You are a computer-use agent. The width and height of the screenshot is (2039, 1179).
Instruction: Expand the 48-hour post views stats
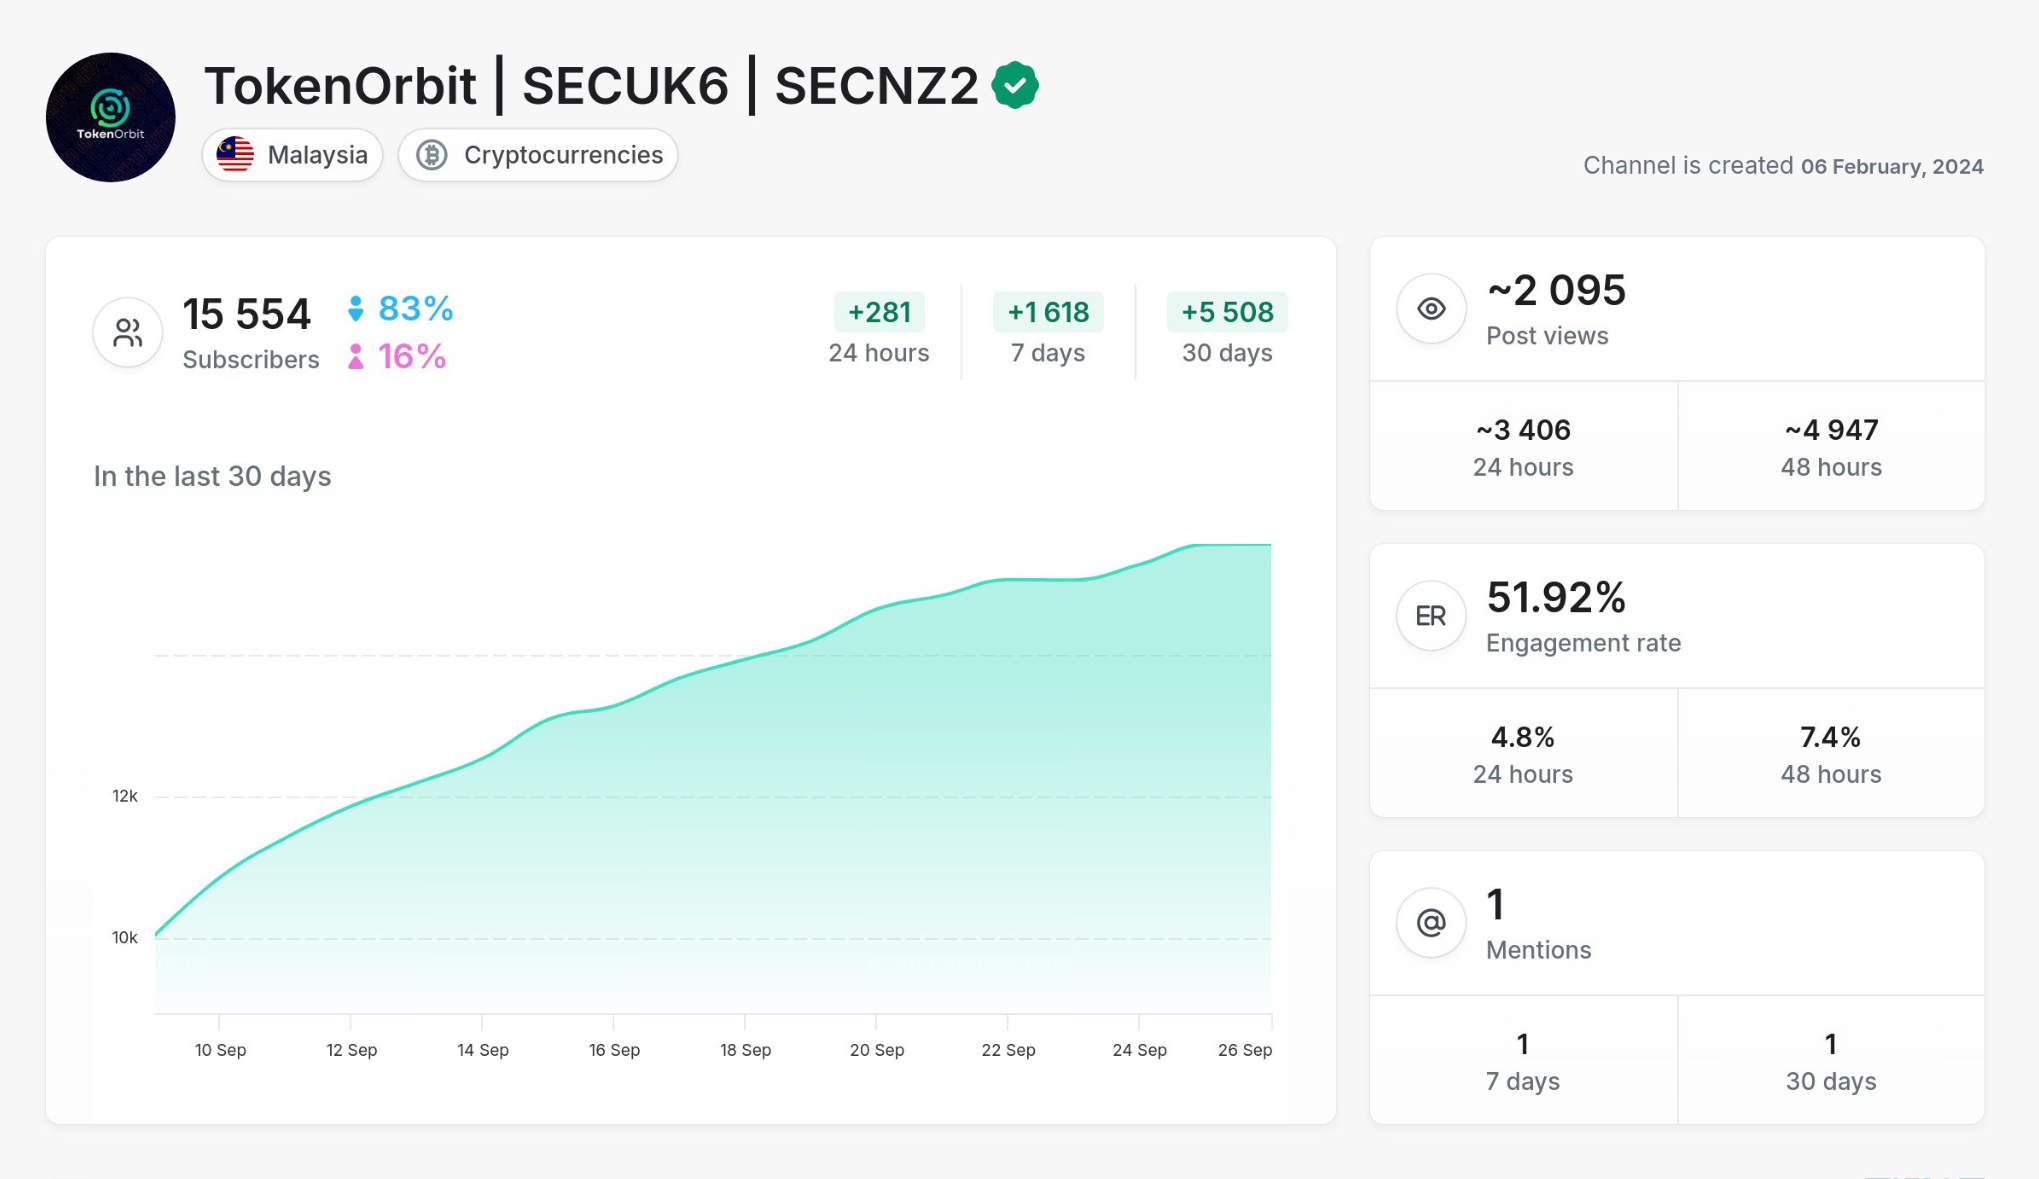pyautogui.click(x=1829, y=445)
